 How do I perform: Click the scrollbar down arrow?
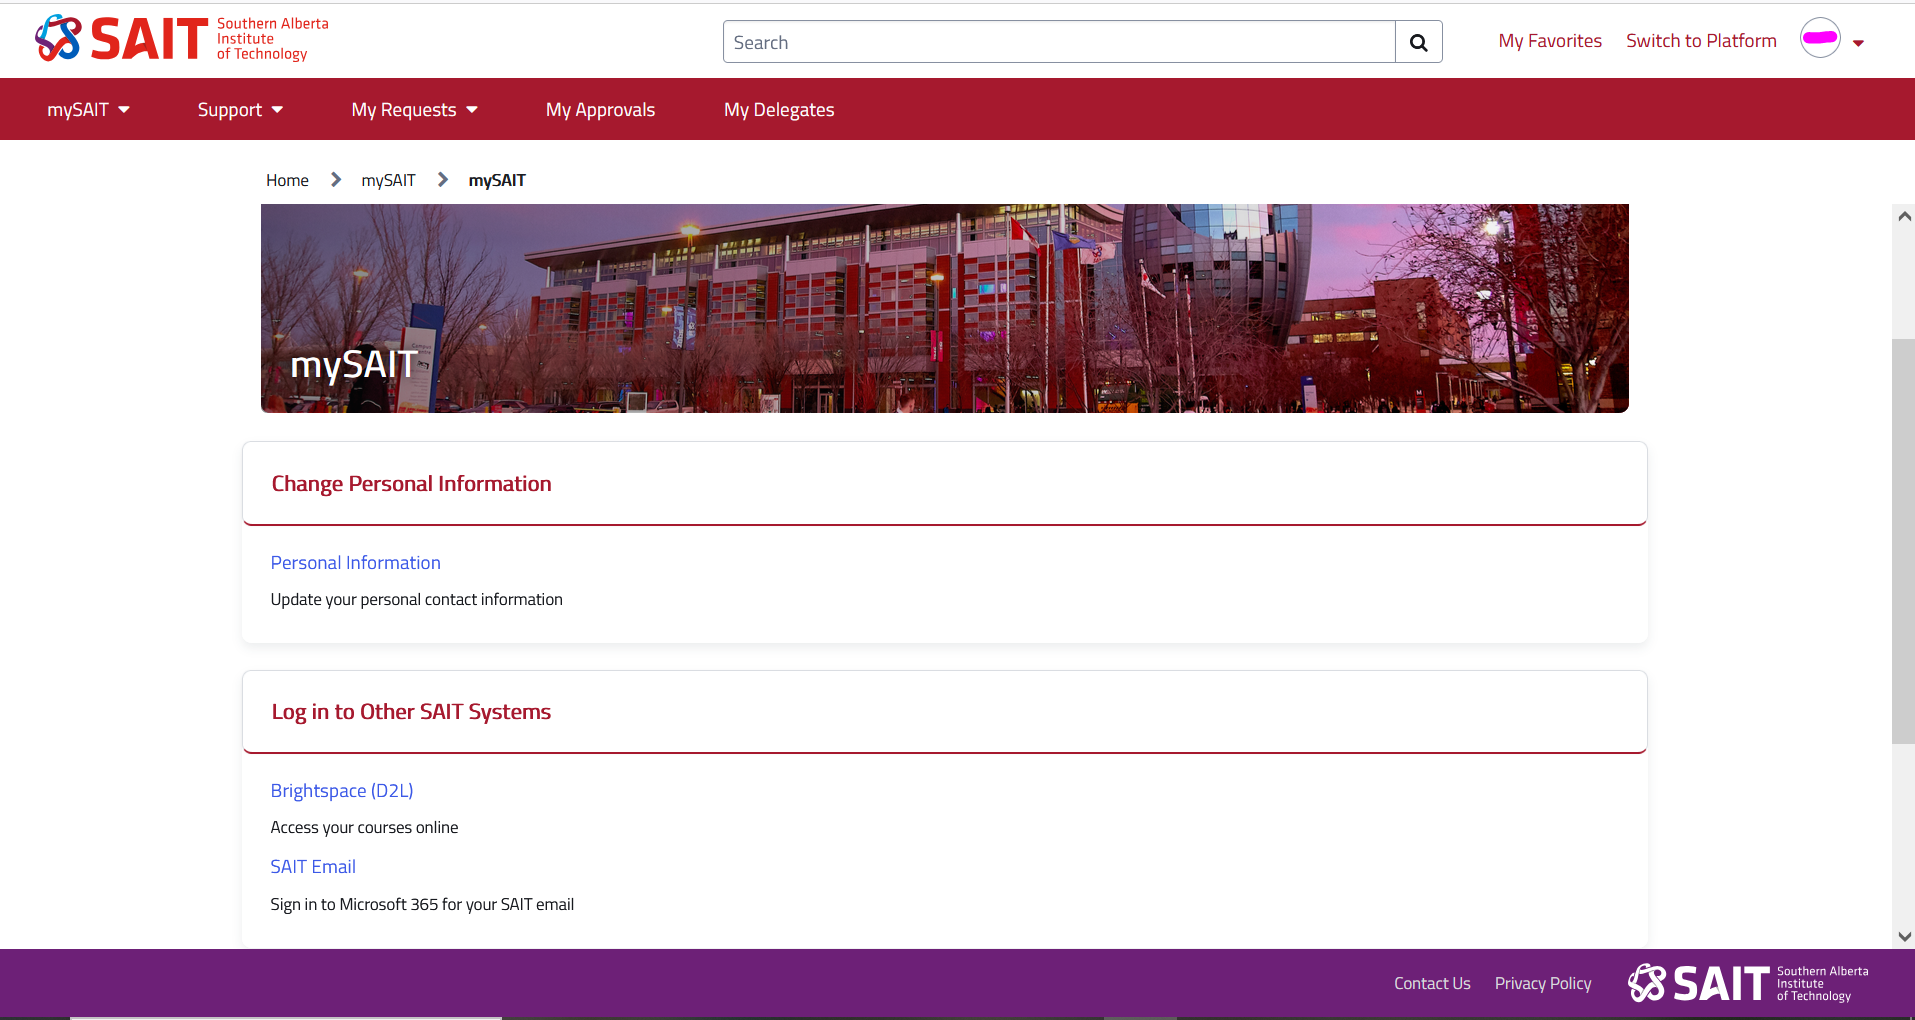(1904, 937)
